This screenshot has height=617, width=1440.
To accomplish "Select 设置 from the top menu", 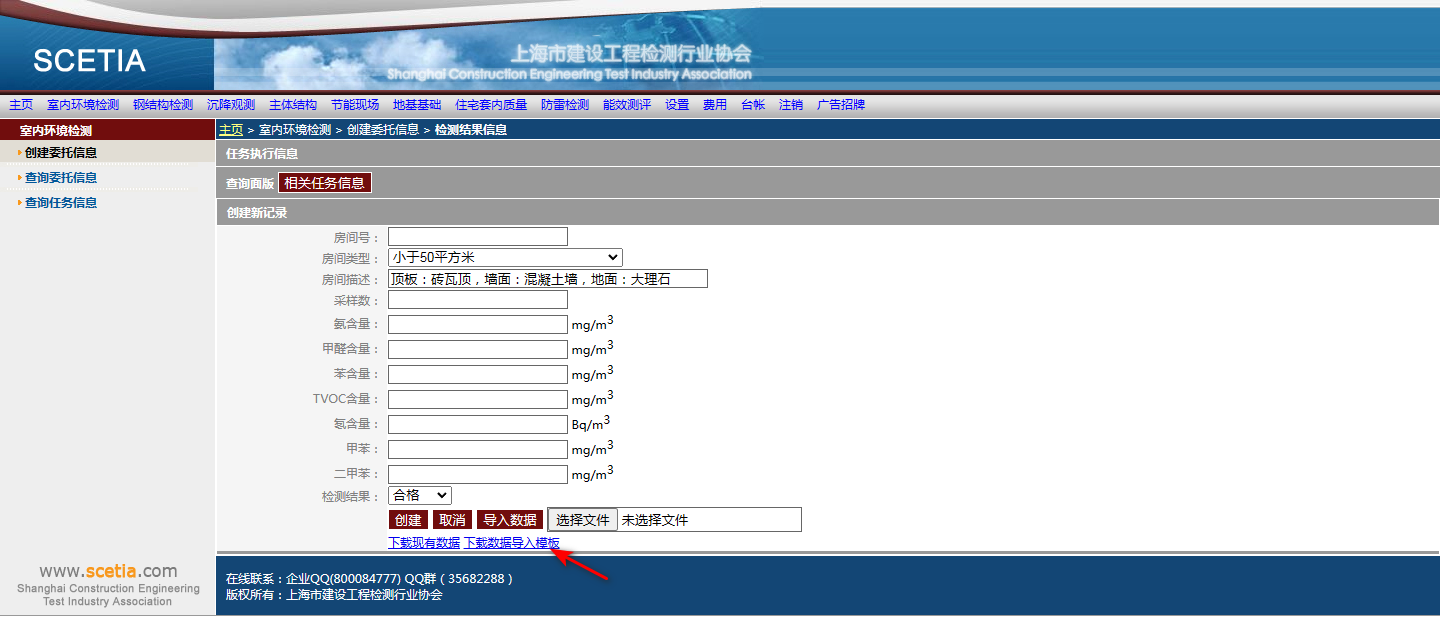I will click(x=677, y=105).
